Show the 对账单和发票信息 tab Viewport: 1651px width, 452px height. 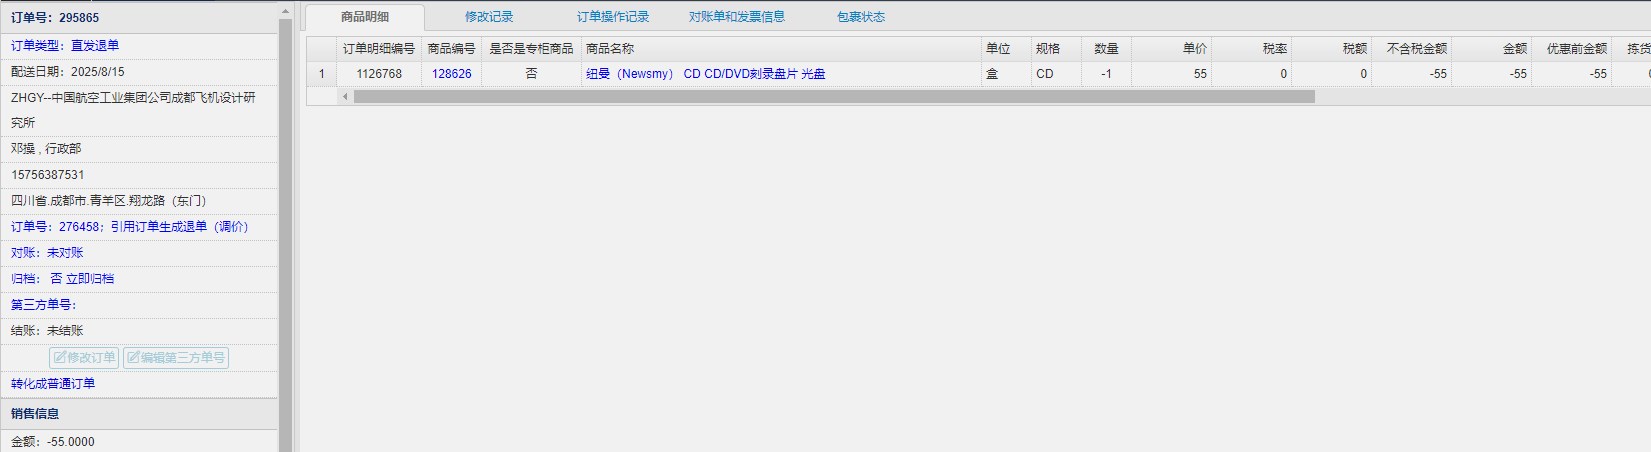click(737, 17)
